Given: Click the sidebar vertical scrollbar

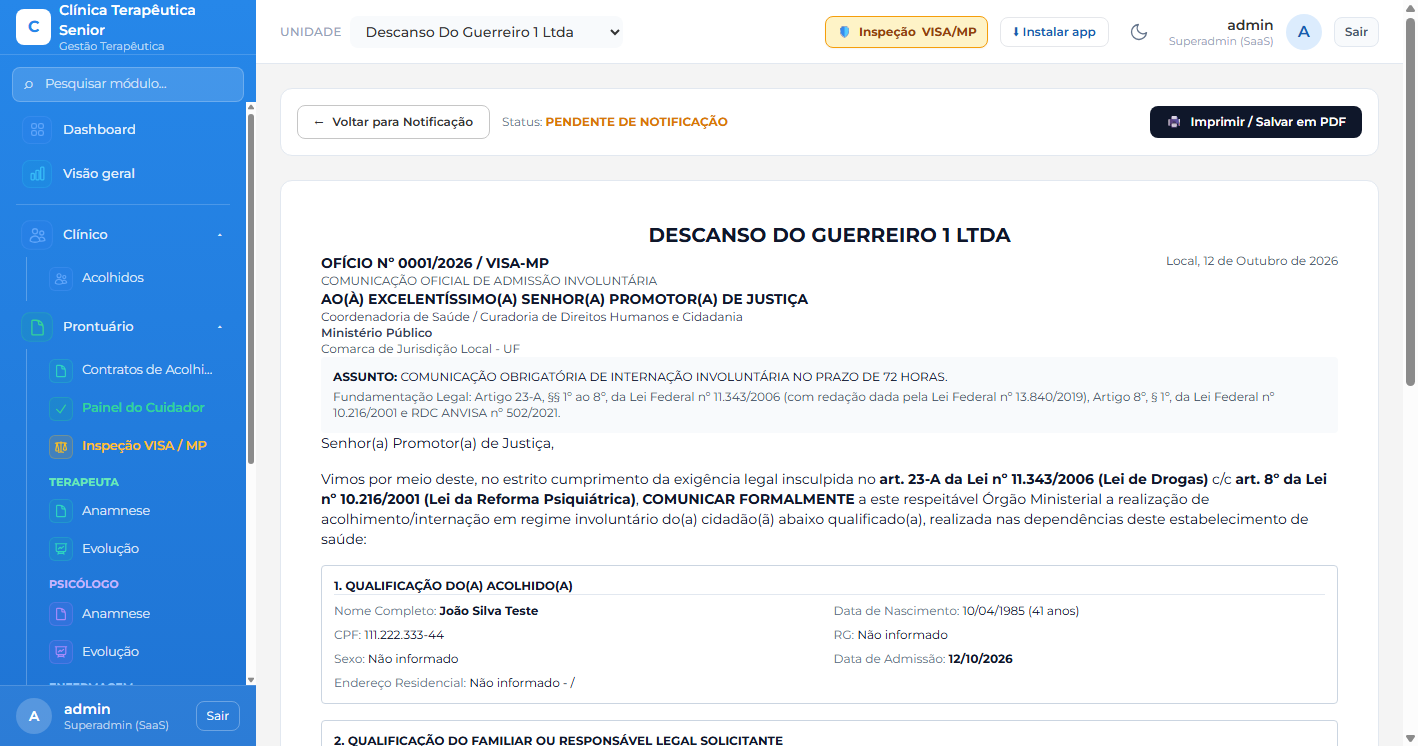Looking at the screenshot, I should click(250, 289).
